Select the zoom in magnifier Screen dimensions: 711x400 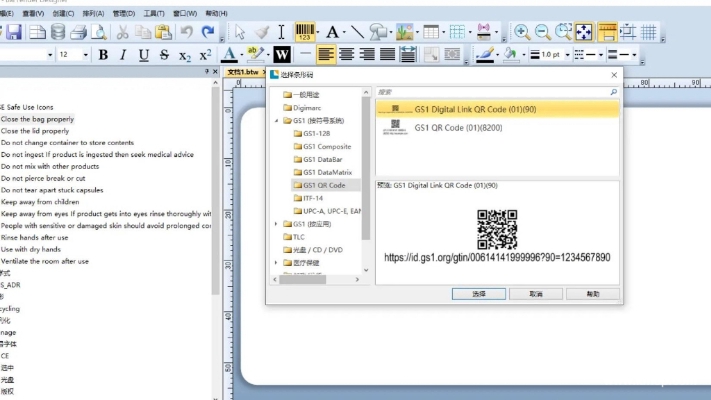(521, 32)
